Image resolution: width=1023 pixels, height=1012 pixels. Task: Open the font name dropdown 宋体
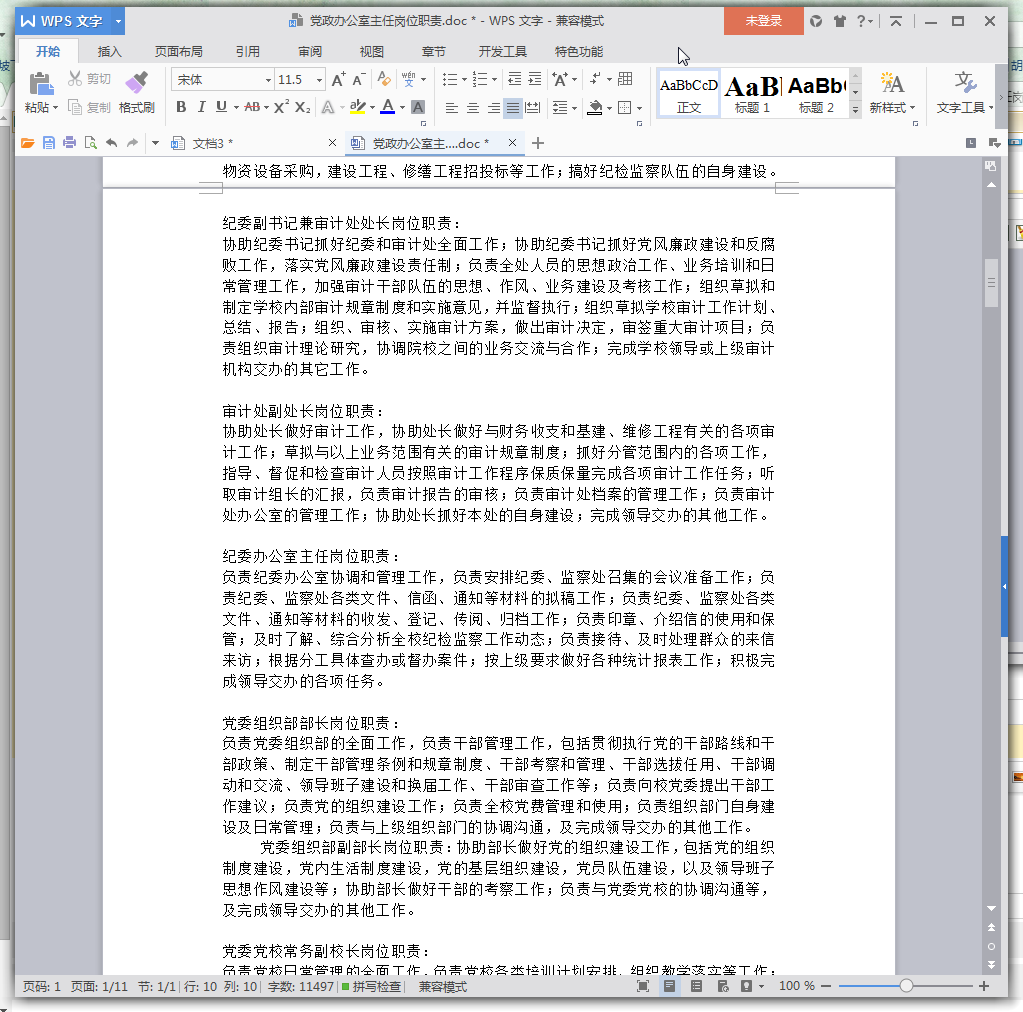tap(267, 80)
